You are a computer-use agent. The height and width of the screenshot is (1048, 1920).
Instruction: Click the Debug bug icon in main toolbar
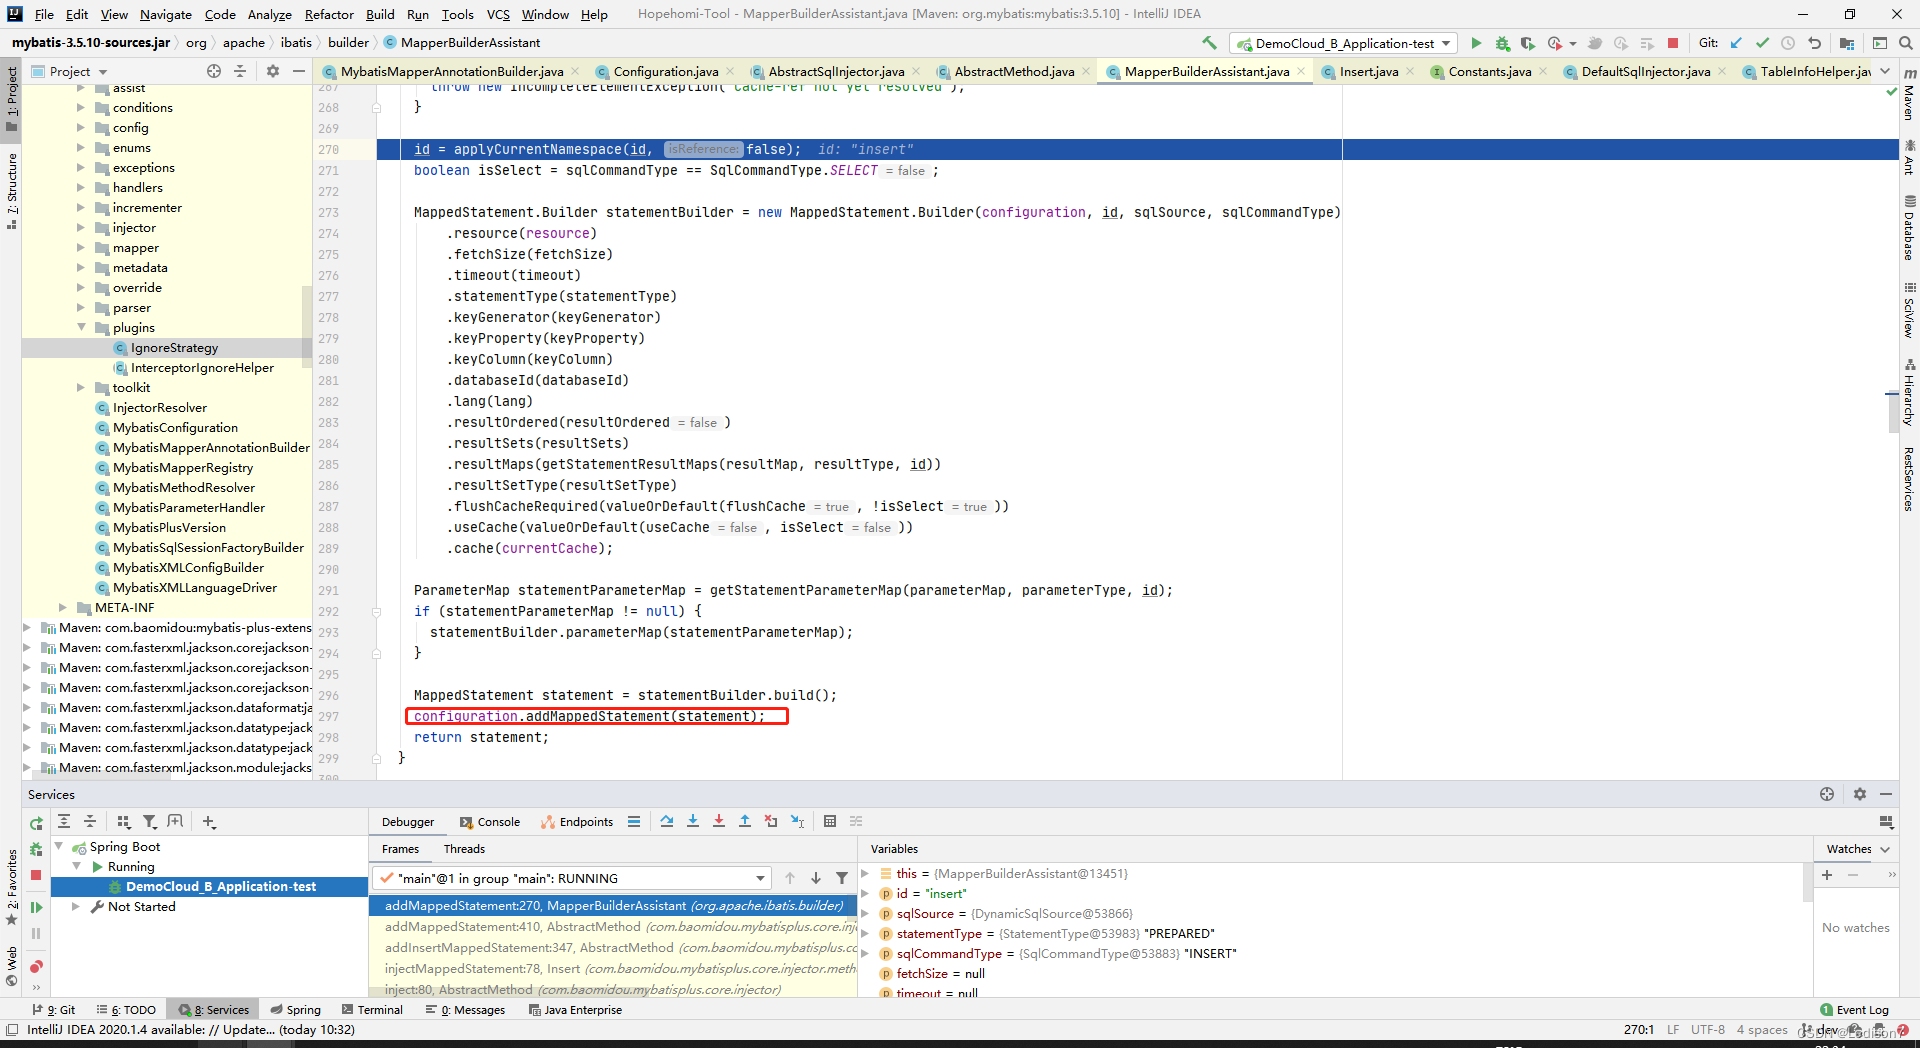[x=1502, y=43]
